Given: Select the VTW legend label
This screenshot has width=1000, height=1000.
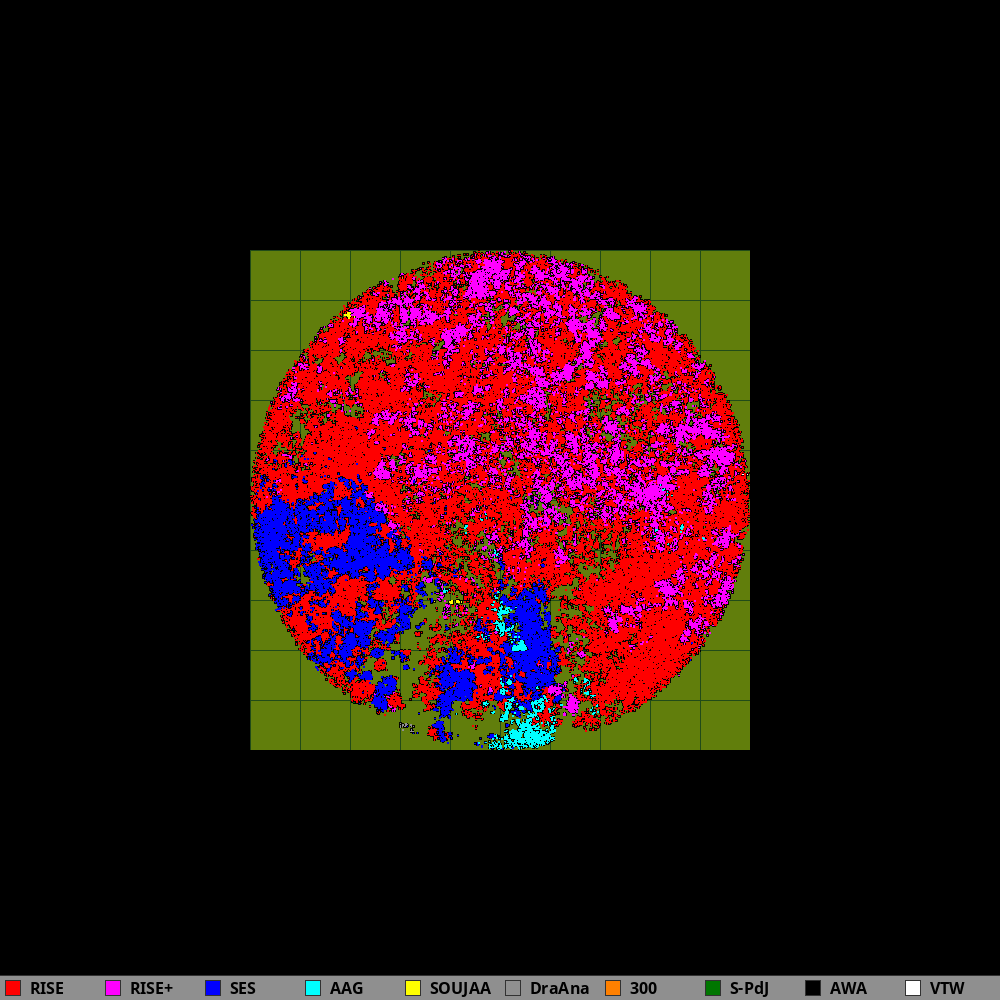Looking at the screenshot, I should (946, 989).
